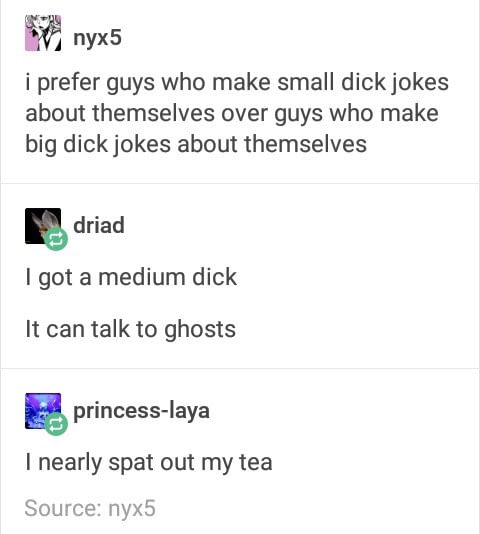Click the green reblog icon beside driad
Screen dimensions: 480x534
[x=56, y=239]
